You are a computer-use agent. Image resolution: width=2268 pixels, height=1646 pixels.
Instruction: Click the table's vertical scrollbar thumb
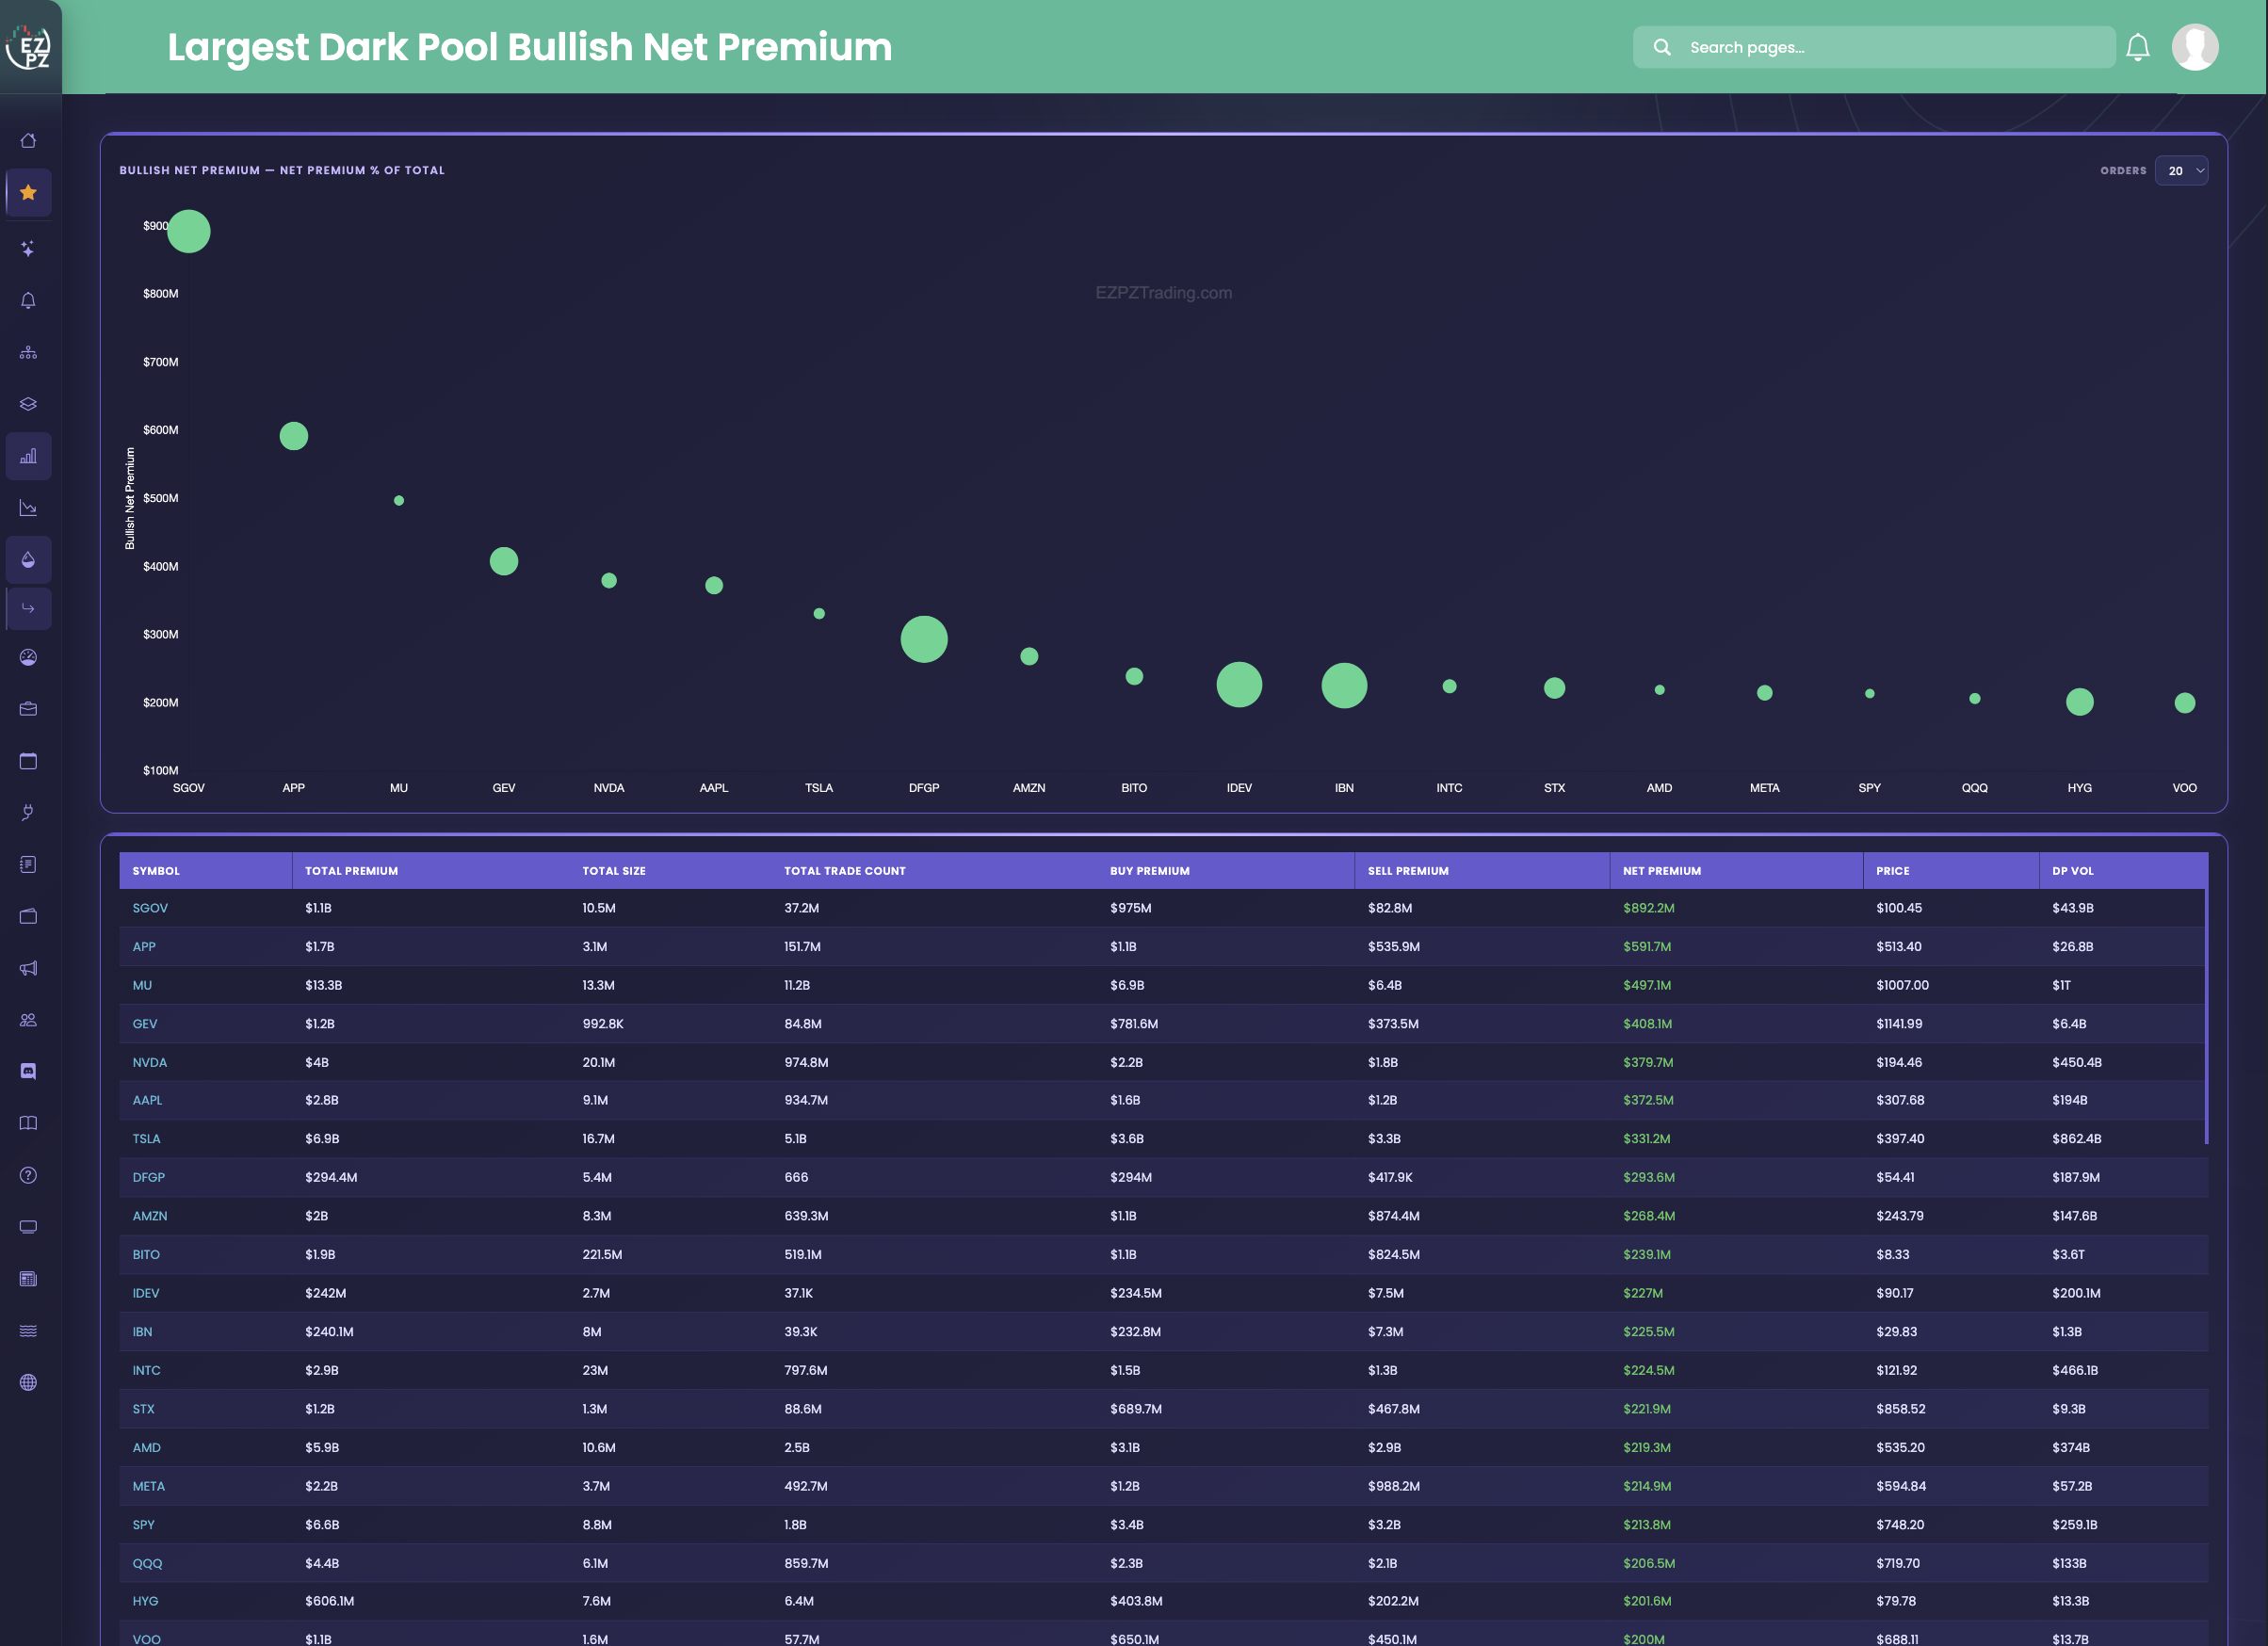[2206, 1016]
